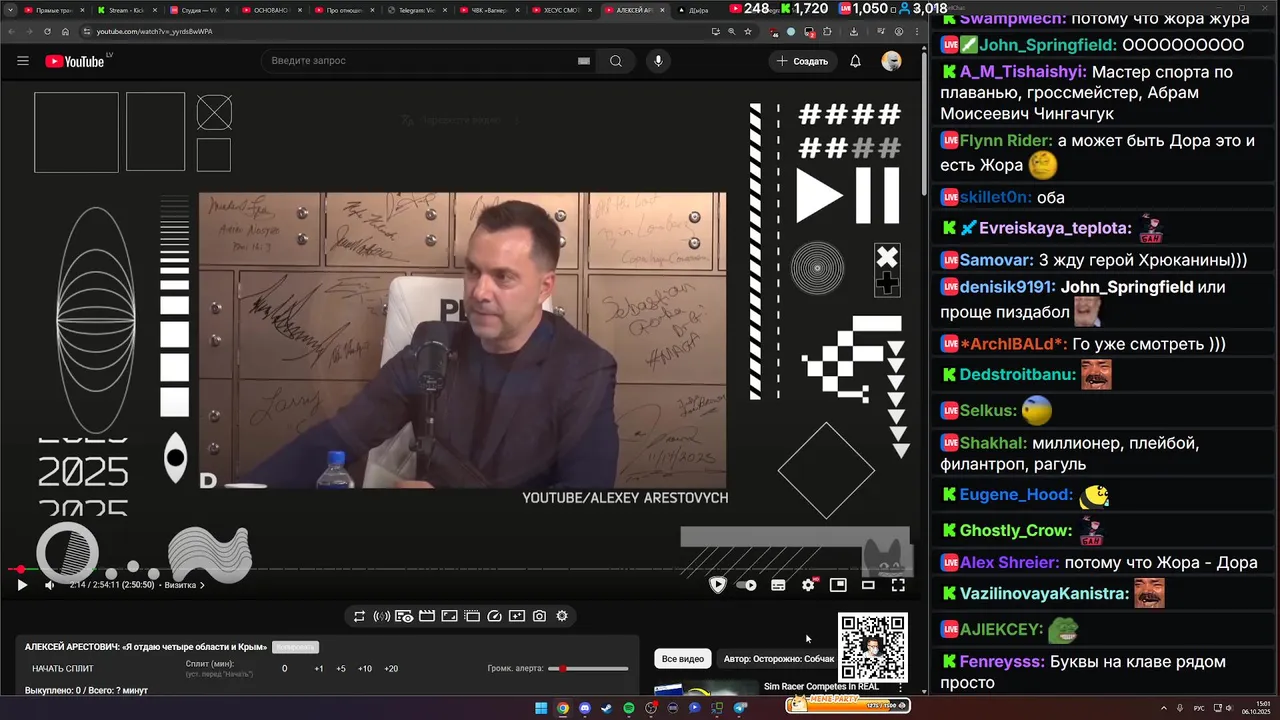1280x720 pixels.
Task: Select the Автор: Осторожно: Собчак chip
Action: click(x=779, y=659)
